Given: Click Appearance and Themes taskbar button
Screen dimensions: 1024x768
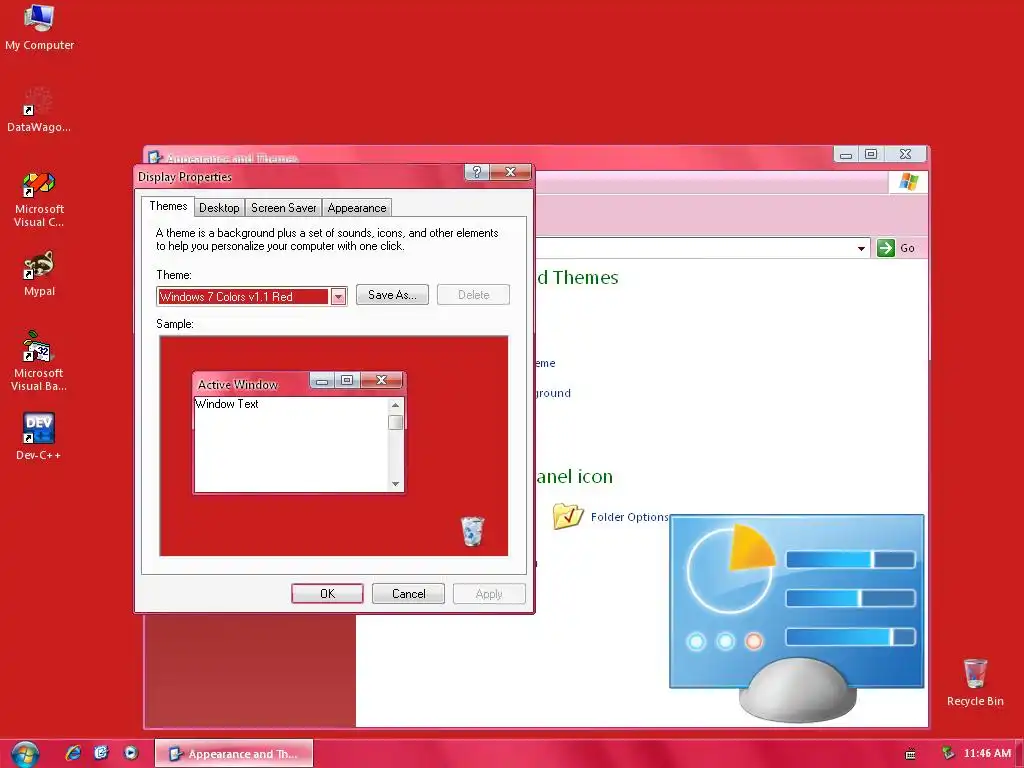Looking at the screenshot, I should pyautogui.click(x=234, y=754).
